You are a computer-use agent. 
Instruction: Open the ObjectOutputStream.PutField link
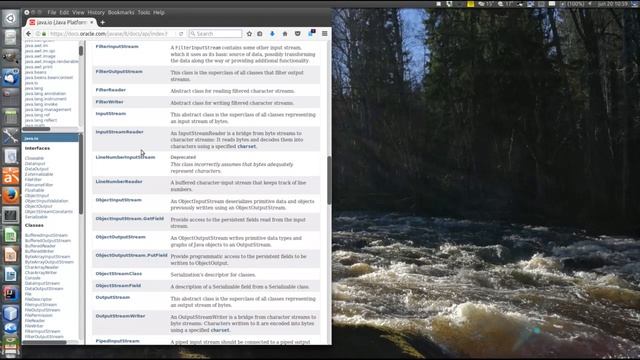pyautogui.click(x=131, y=256)
